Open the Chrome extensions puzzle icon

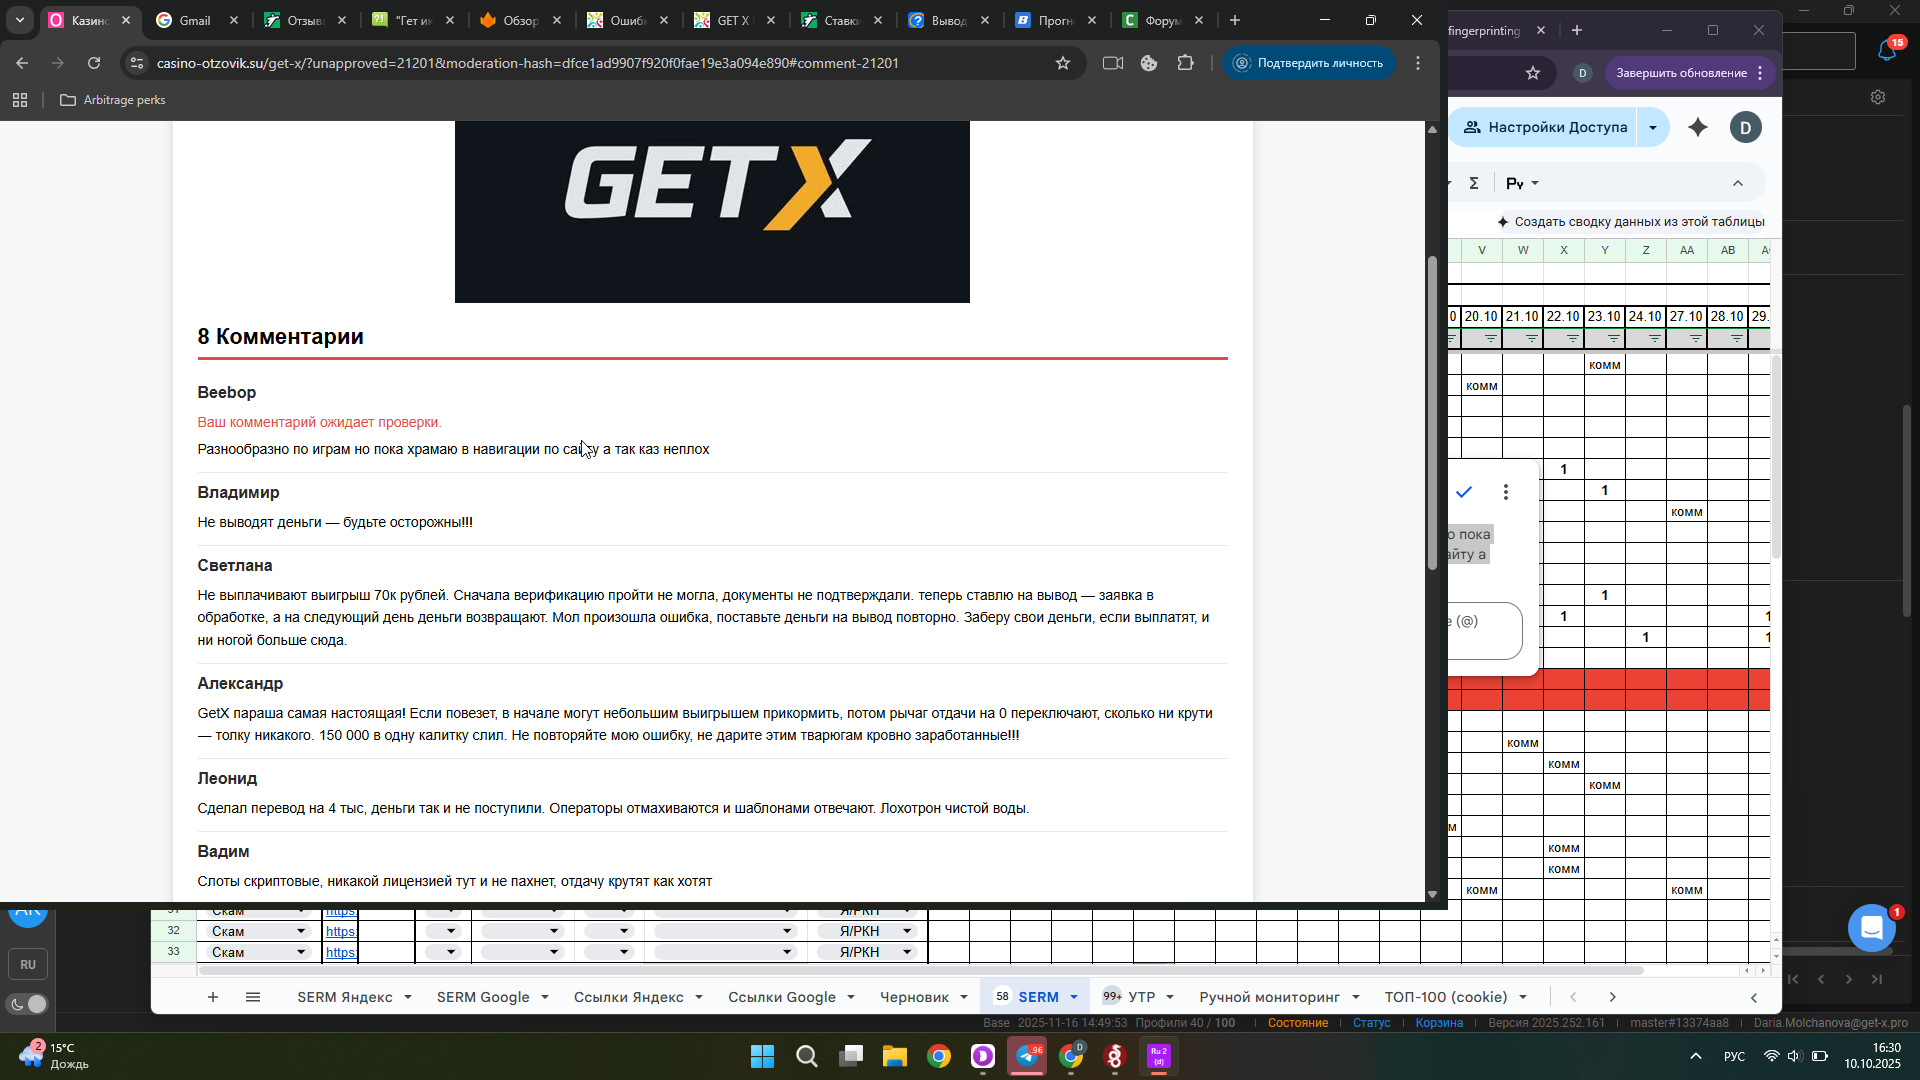pos(1186,63)
